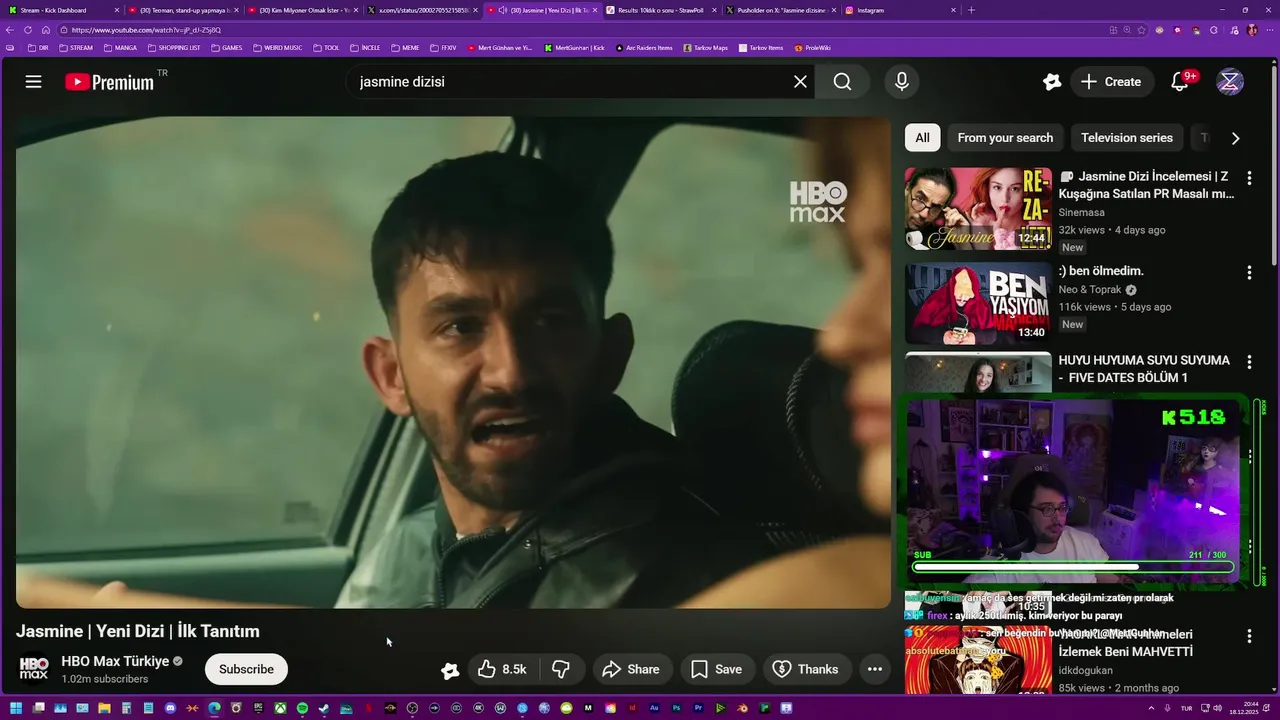The width and height of the screenshot is (1280, 720).
Task: Open Jasmine Dizi İncelemesi video thumbnail
Action: coord(978,208)
